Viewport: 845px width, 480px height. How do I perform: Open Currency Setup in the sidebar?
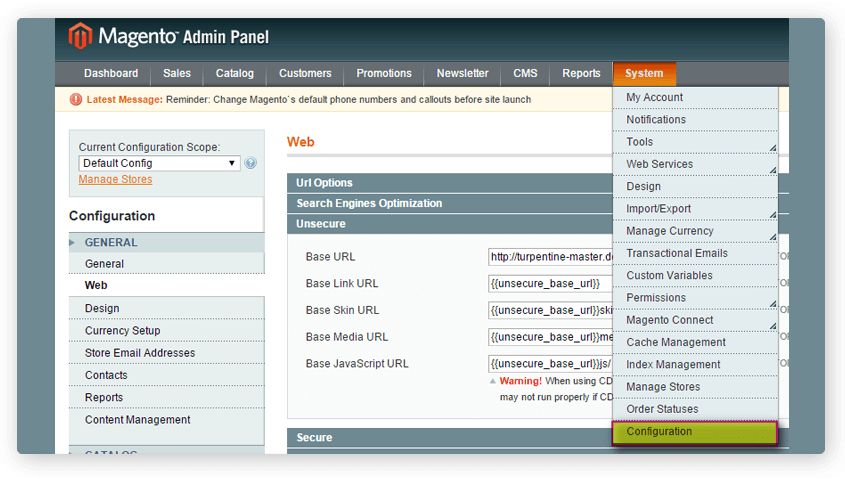coord(122,331)
